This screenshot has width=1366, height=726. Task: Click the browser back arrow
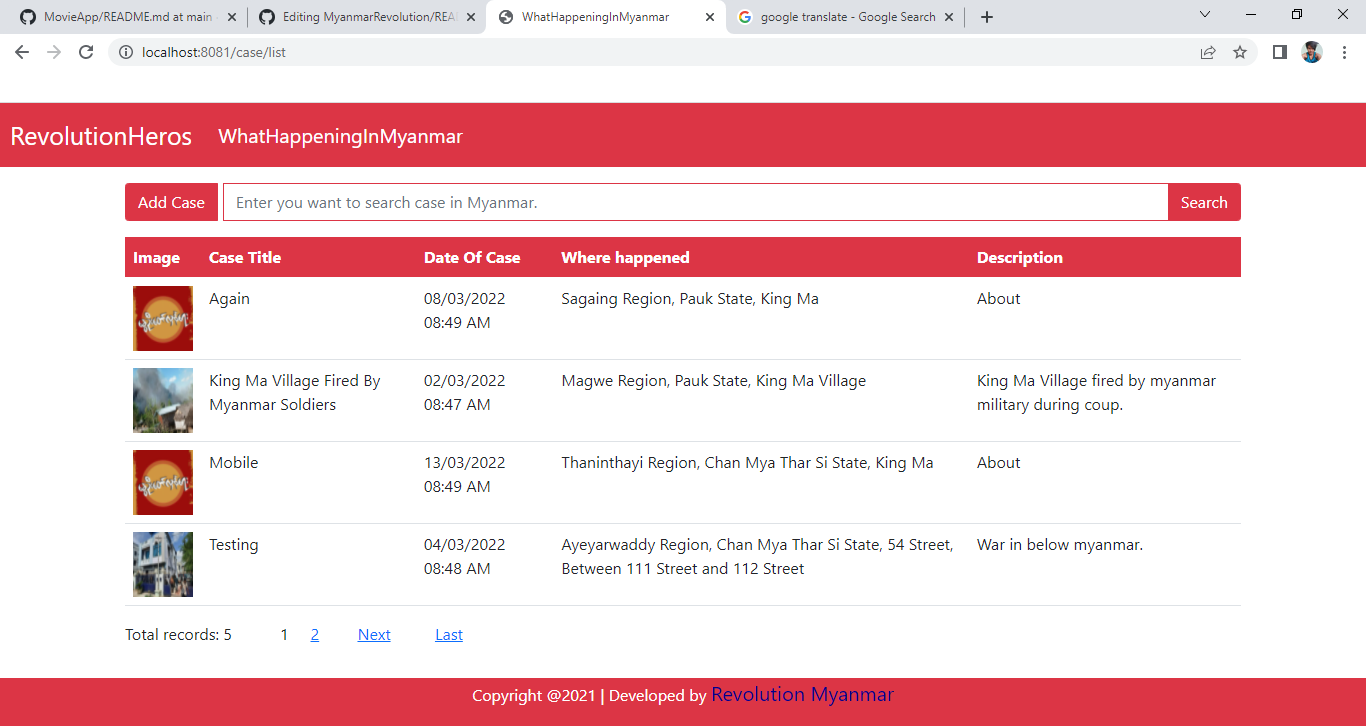(21, 52)
